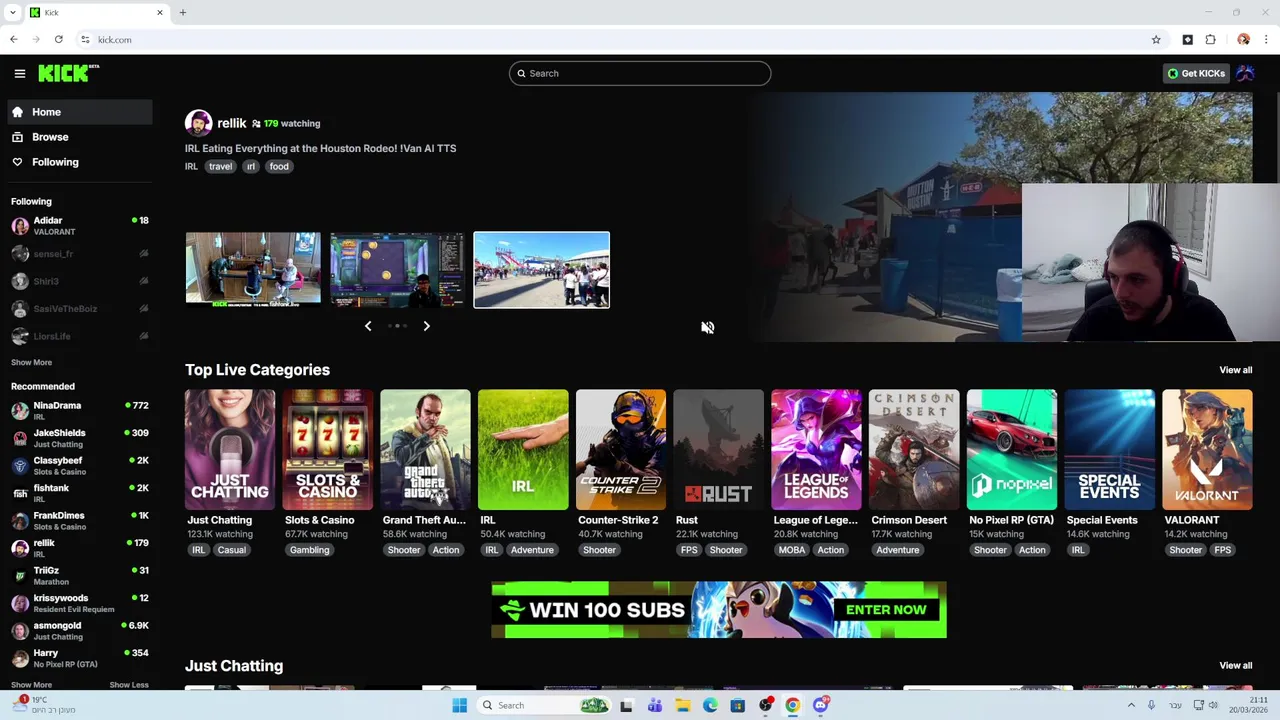This screenshot has width=1280, height=720.
Task: Open Following in sidebar
Action: click(80, 162)
